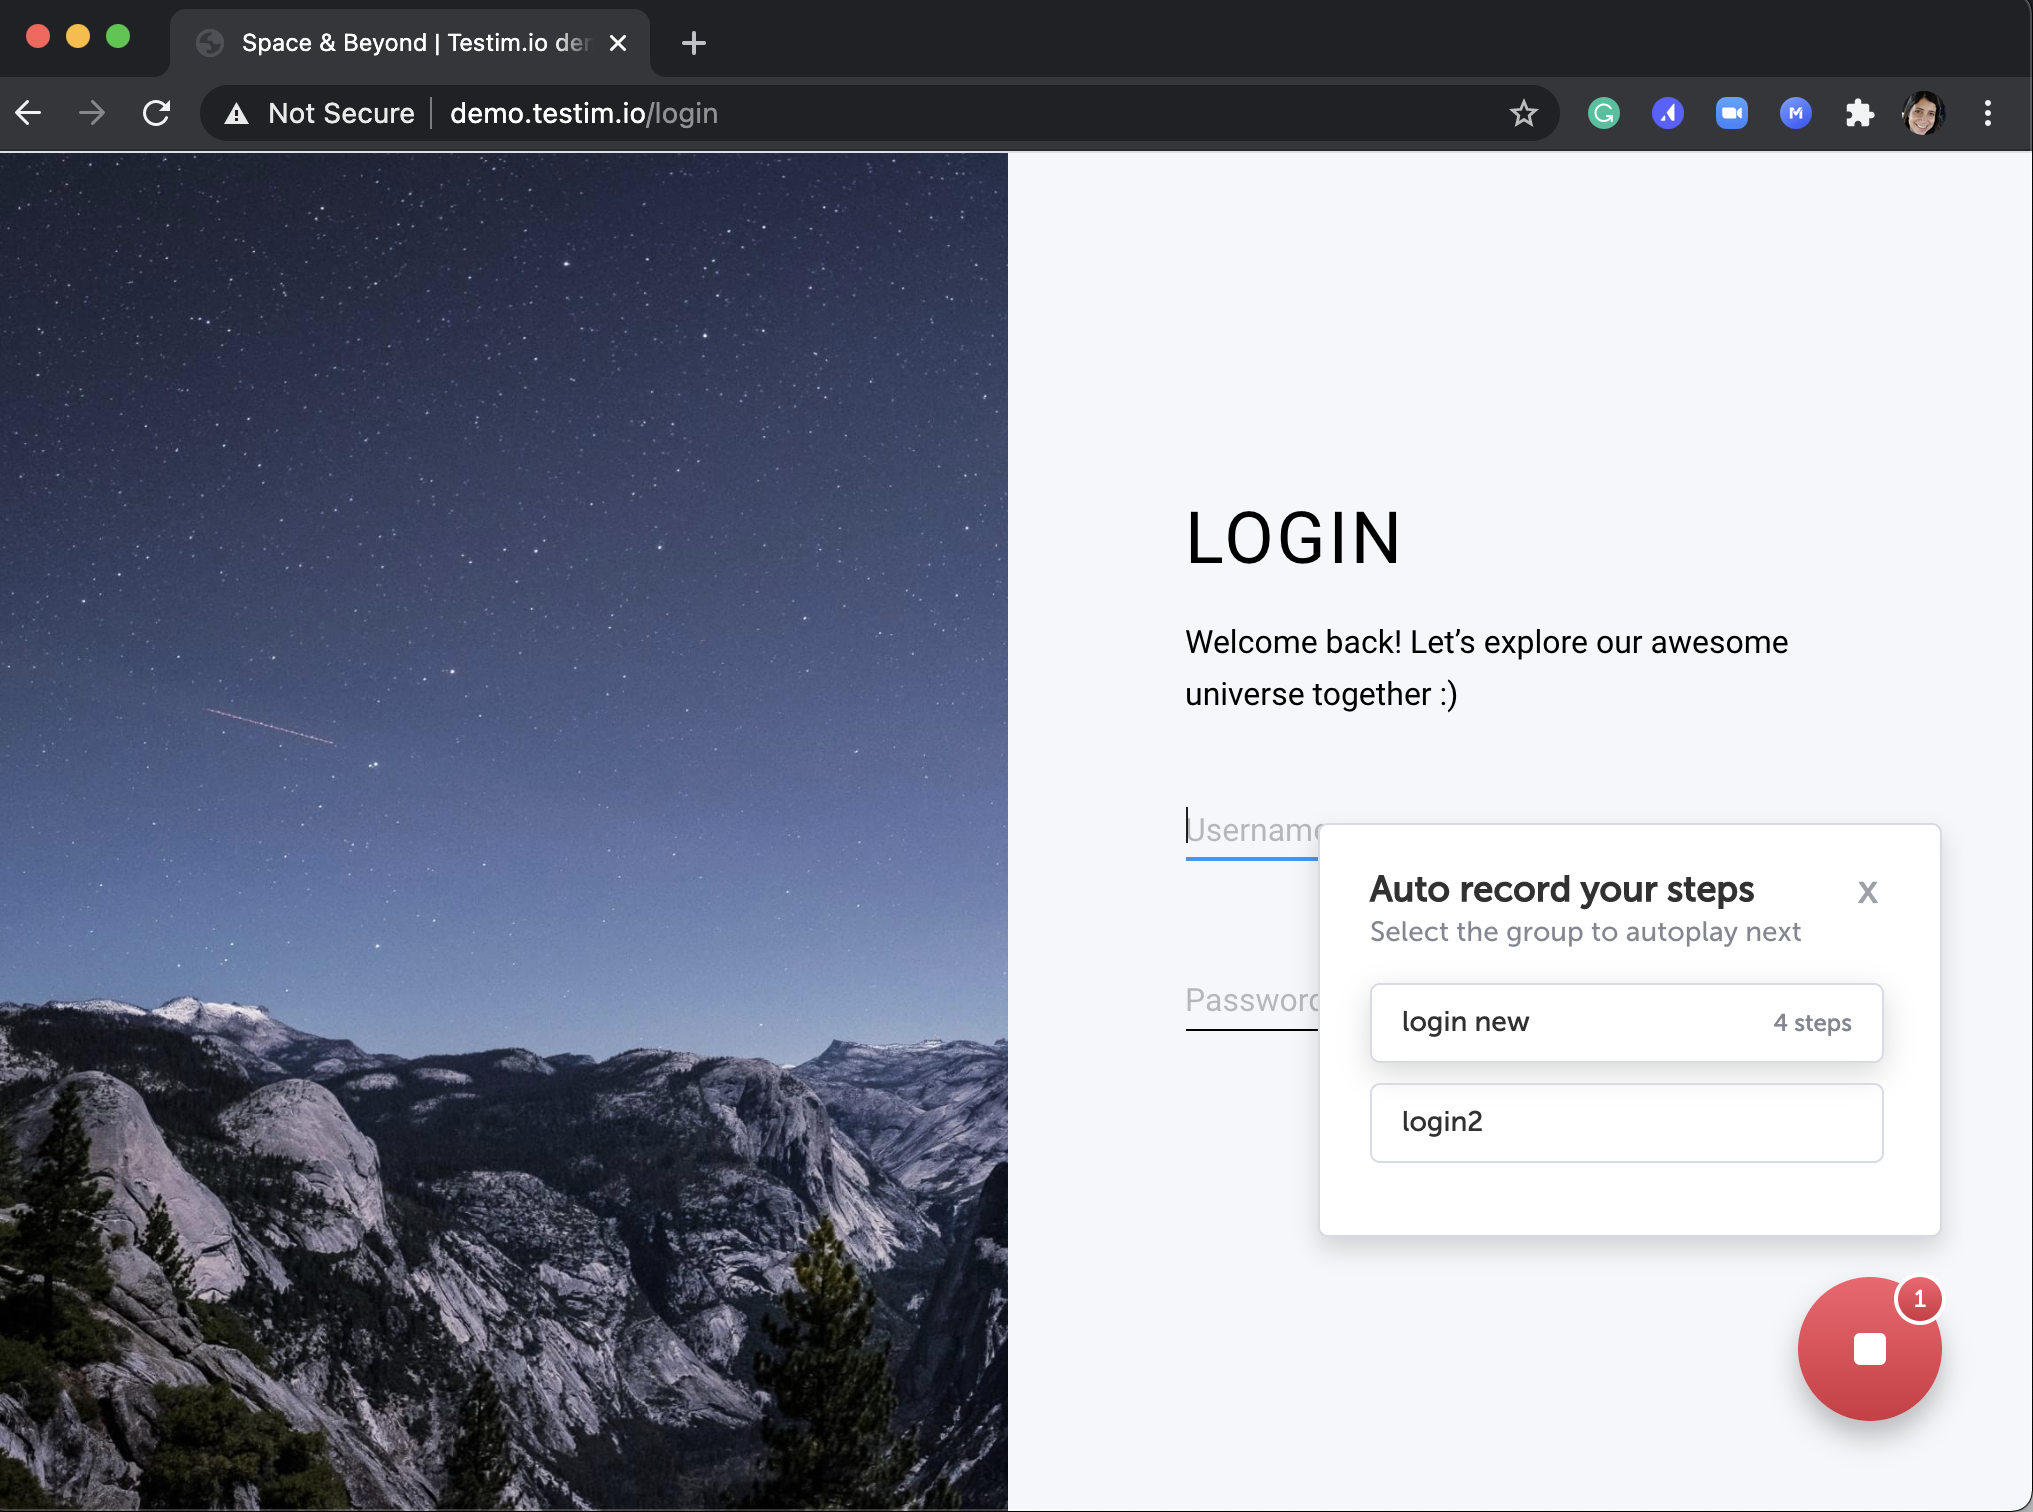
Task: Click the puzzle piece extensions icon
Action: 1860,113
